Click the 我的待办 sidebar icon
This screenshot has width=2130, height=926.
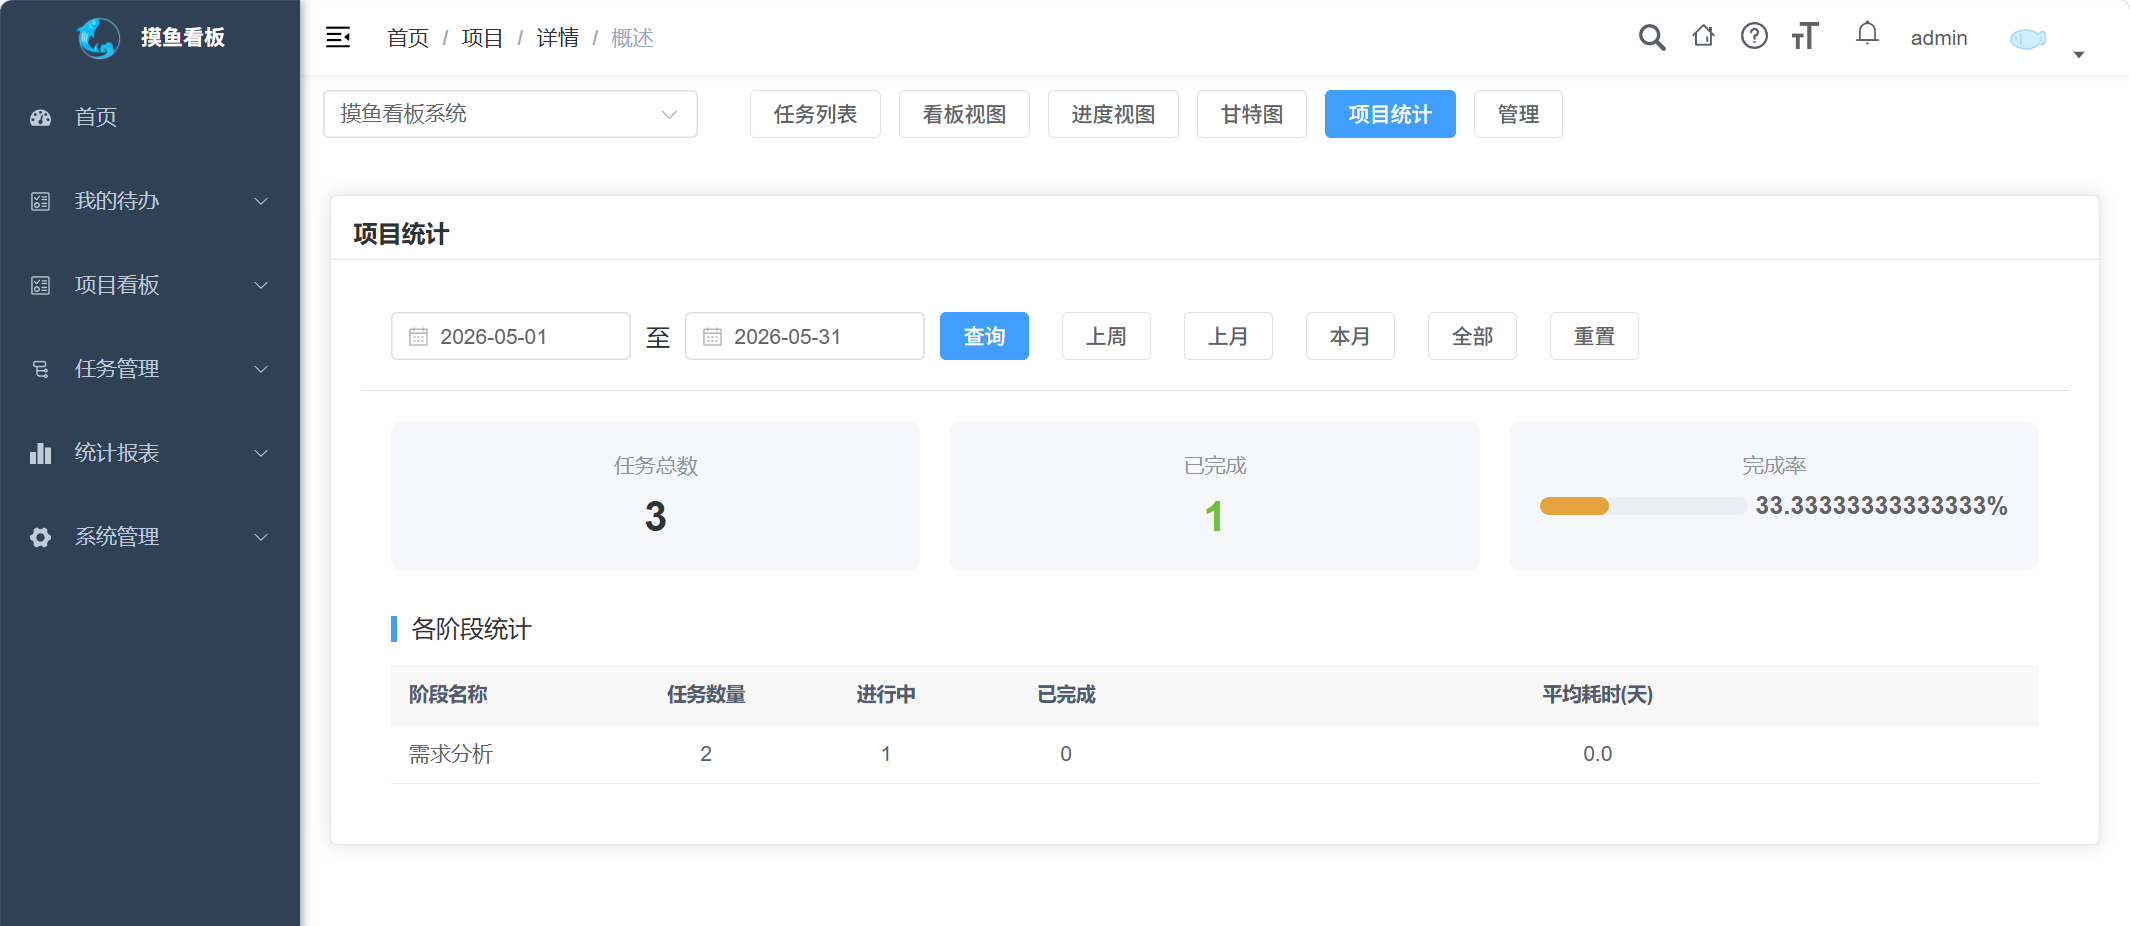(x=40, y=201)
